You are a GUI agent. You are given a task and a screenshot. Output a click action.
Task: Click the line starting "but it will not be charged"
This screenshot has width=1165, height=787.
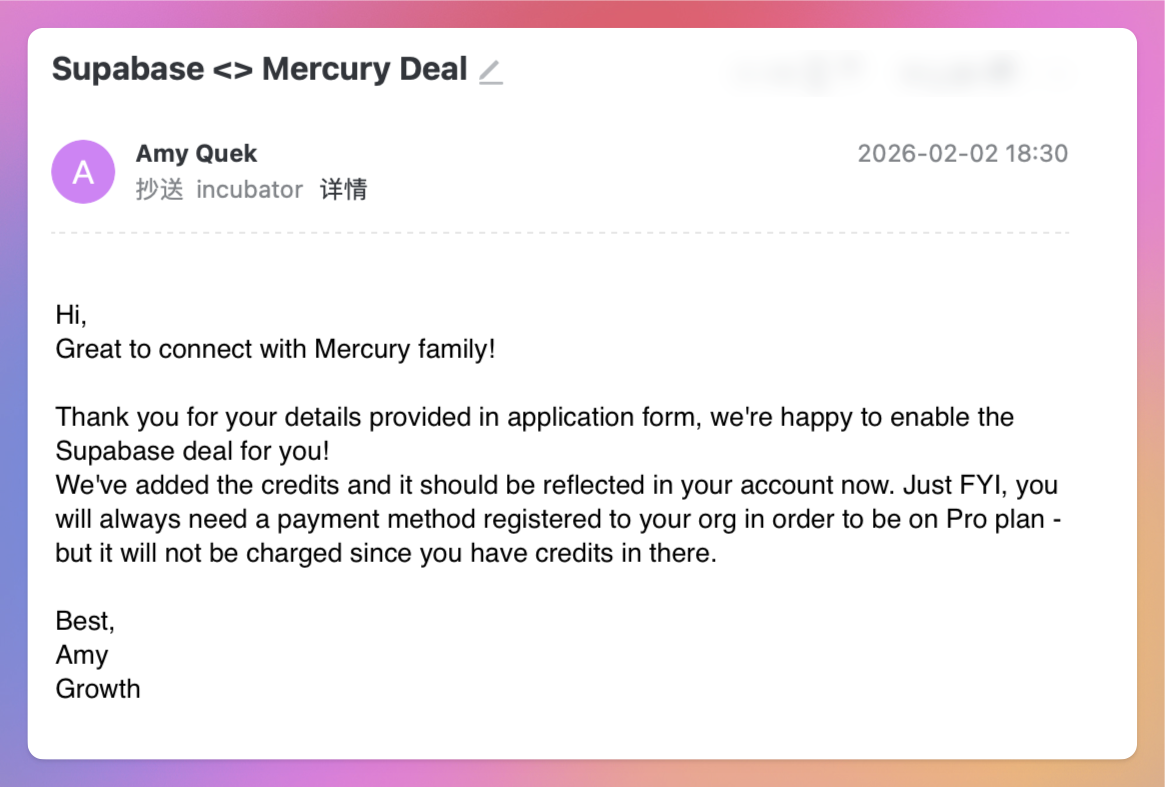(386, 554)
